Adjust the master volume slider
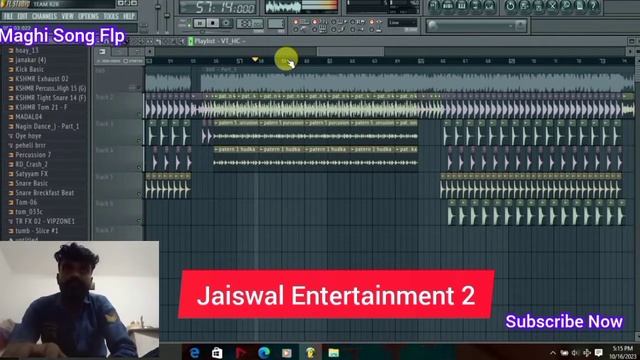 click(x=158, y=7)
